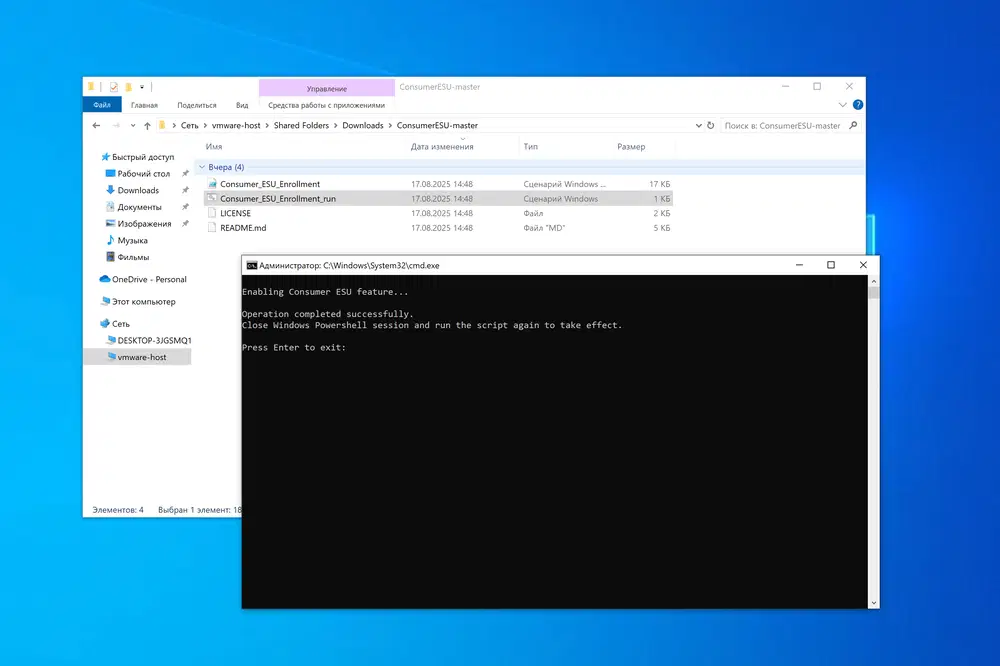Click the README.md file icon
This screenshot has width=1000, height=666.
[x=211, y=228]
